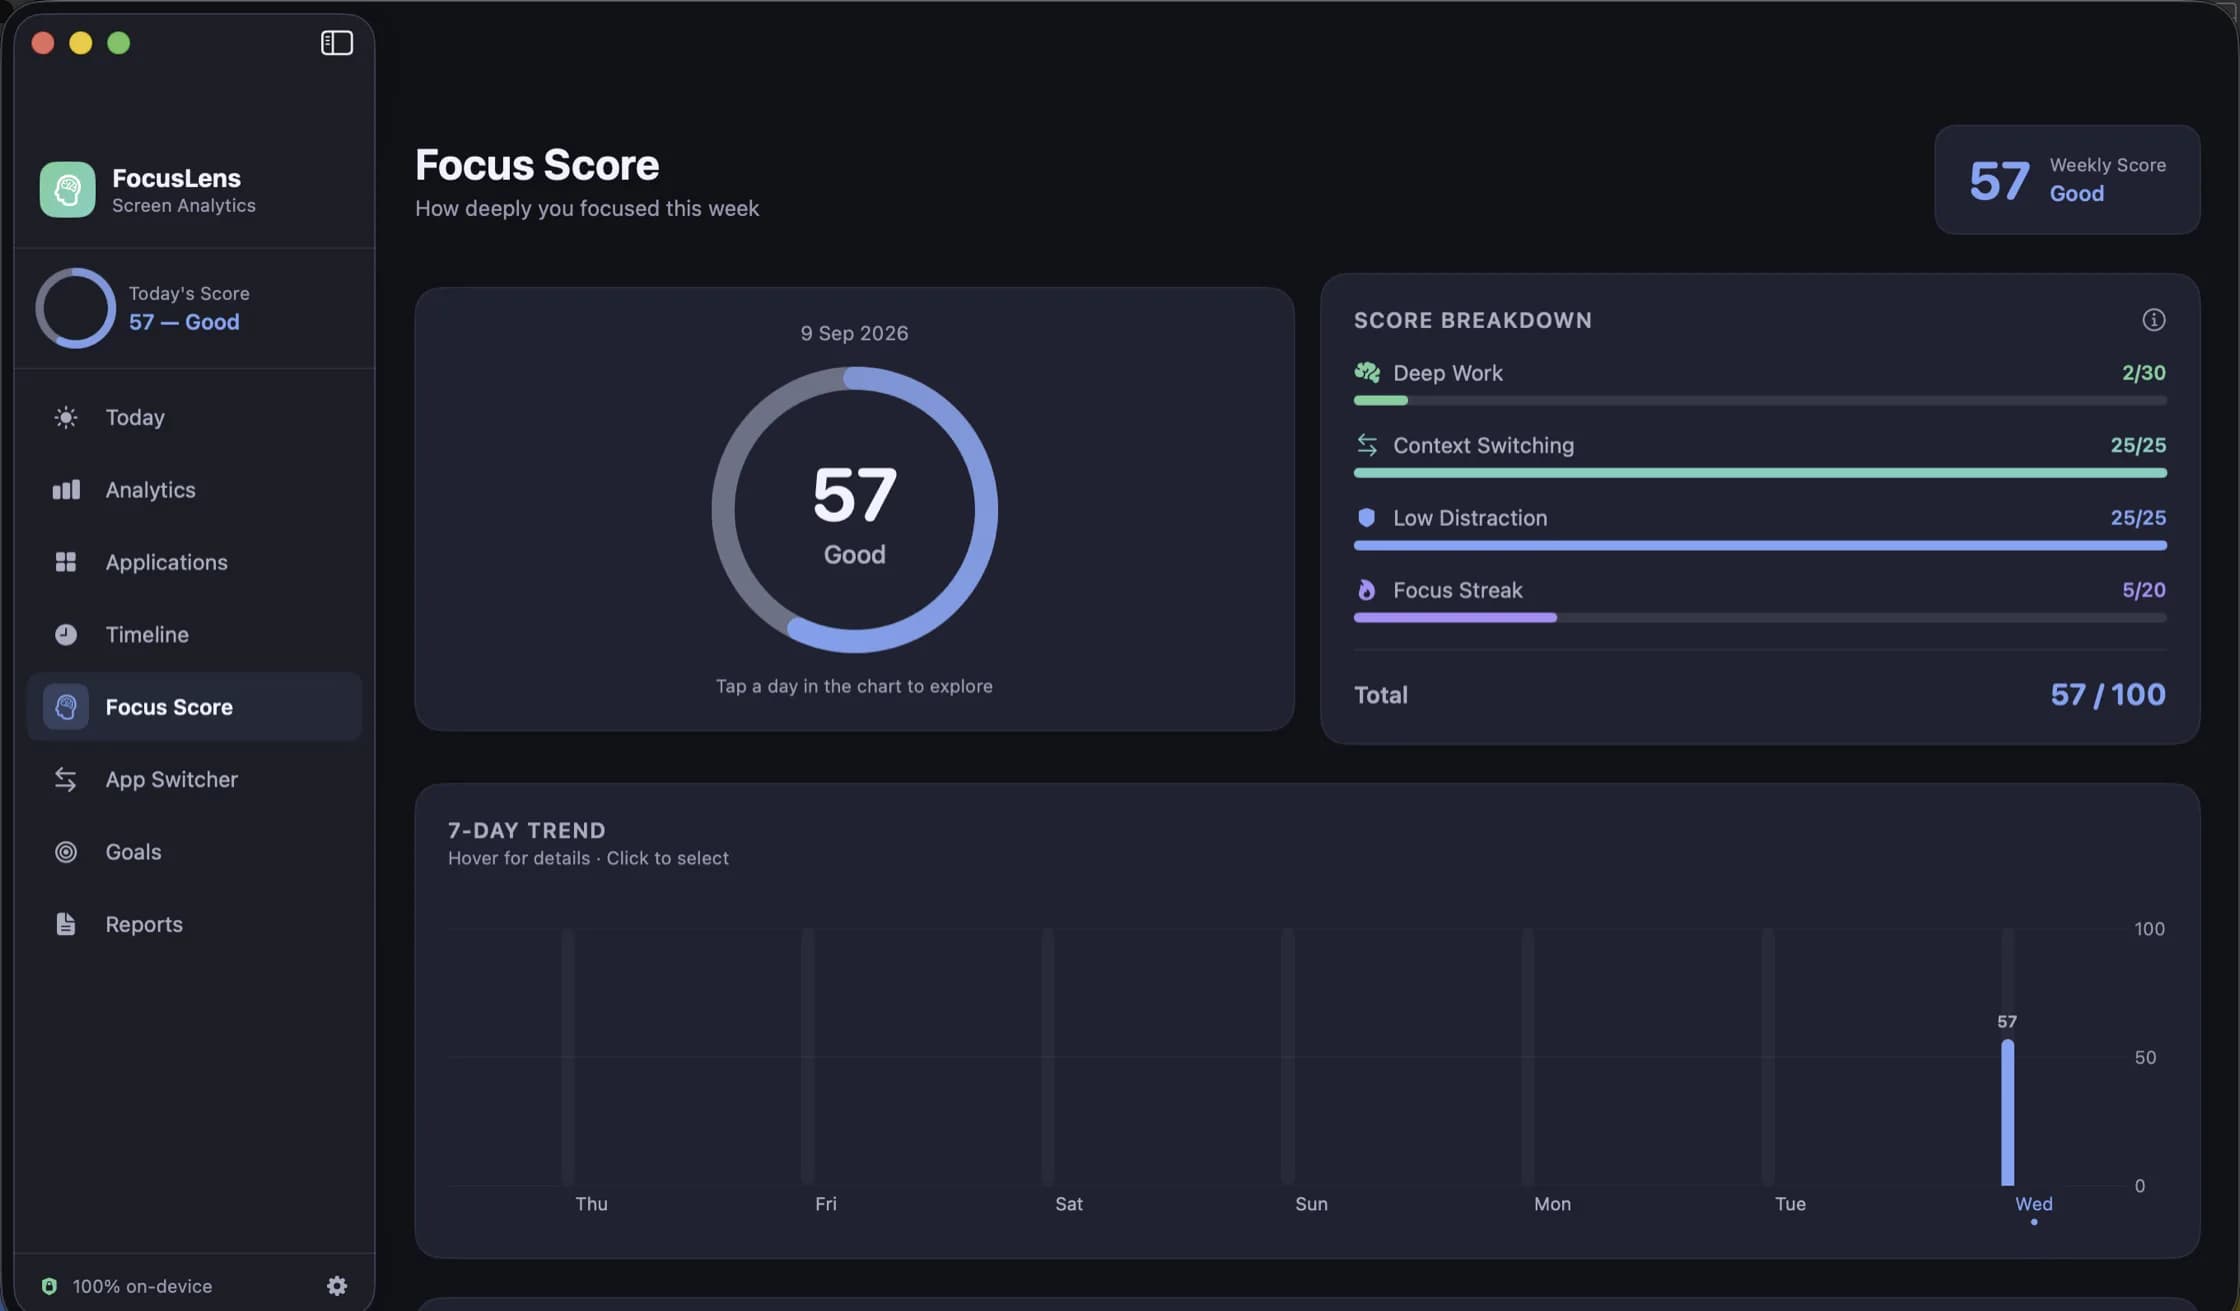
Task: Select the Thu column in trend chart
Action: pyautogui.click(x=568, y=1057)
